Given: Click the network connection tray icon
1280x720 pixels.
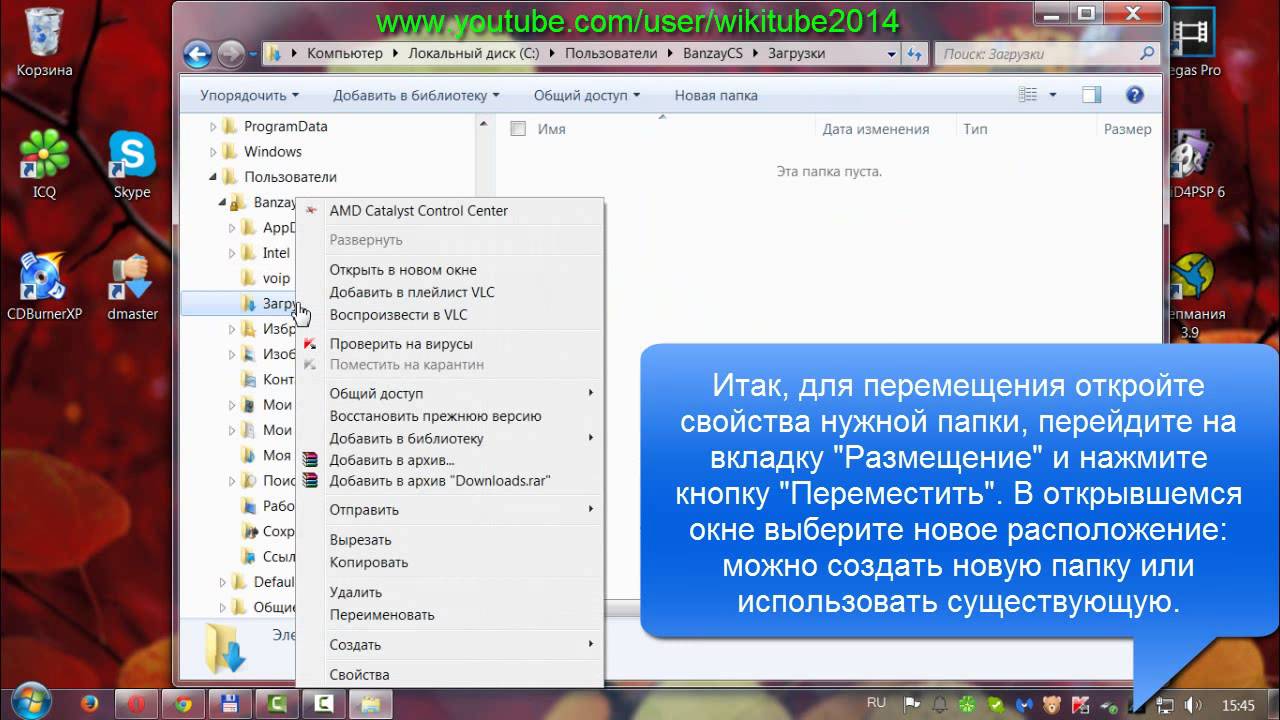Looking at the screenshot, I should click(1165, 706).
